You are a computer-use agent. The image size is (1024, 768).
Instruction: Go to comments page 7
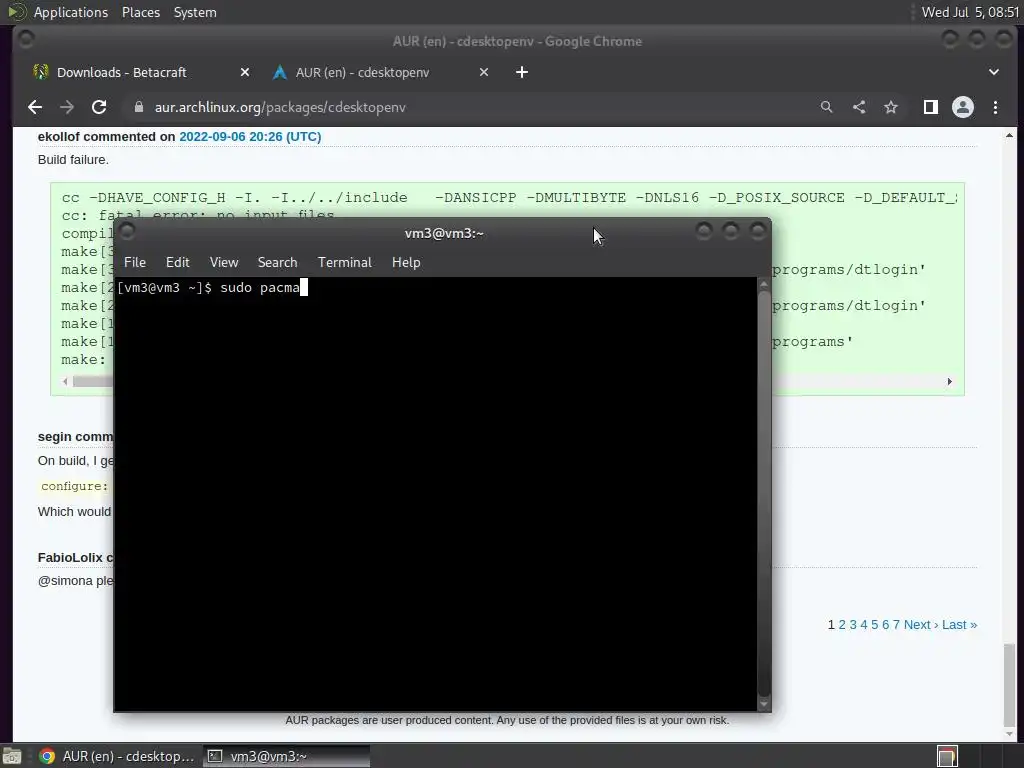coord(896,624)
